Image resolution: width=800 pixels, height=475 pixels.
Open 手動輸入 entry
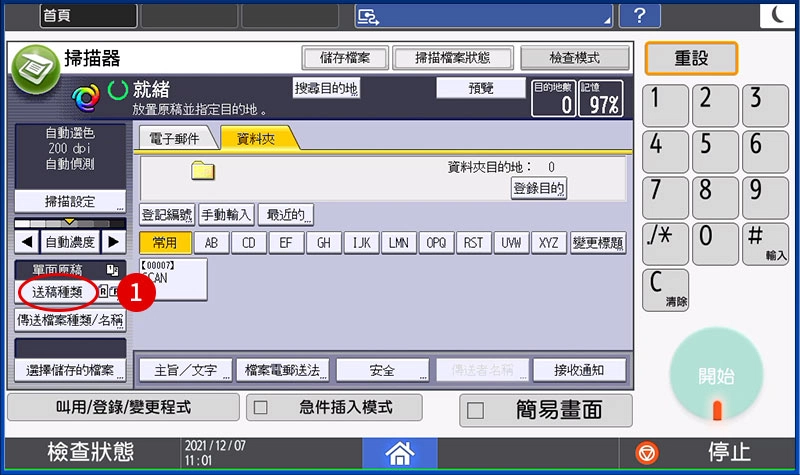(226, 215)
